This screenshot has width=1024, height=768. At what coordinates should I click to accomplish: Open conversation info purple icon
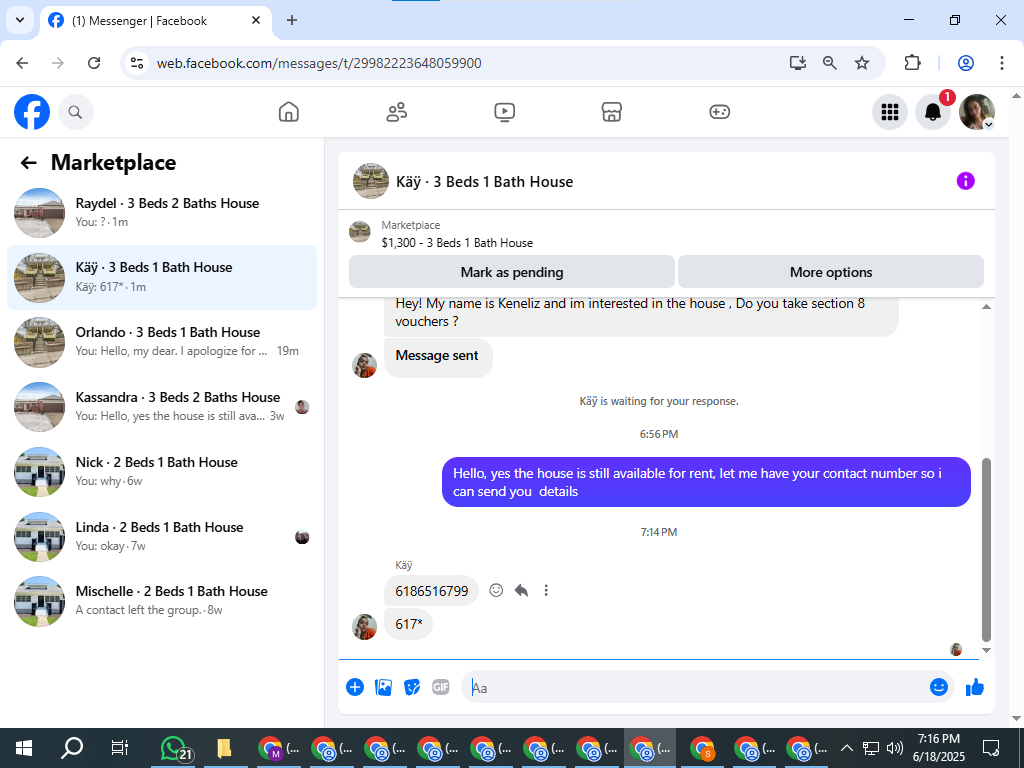[965, 181]
